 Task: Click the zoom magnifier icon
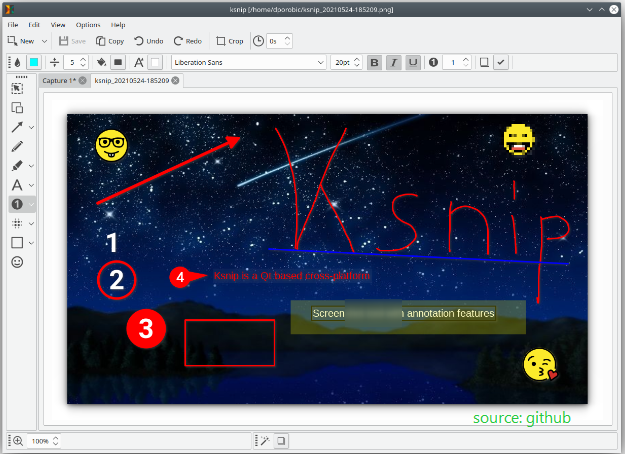coord(18,441)
